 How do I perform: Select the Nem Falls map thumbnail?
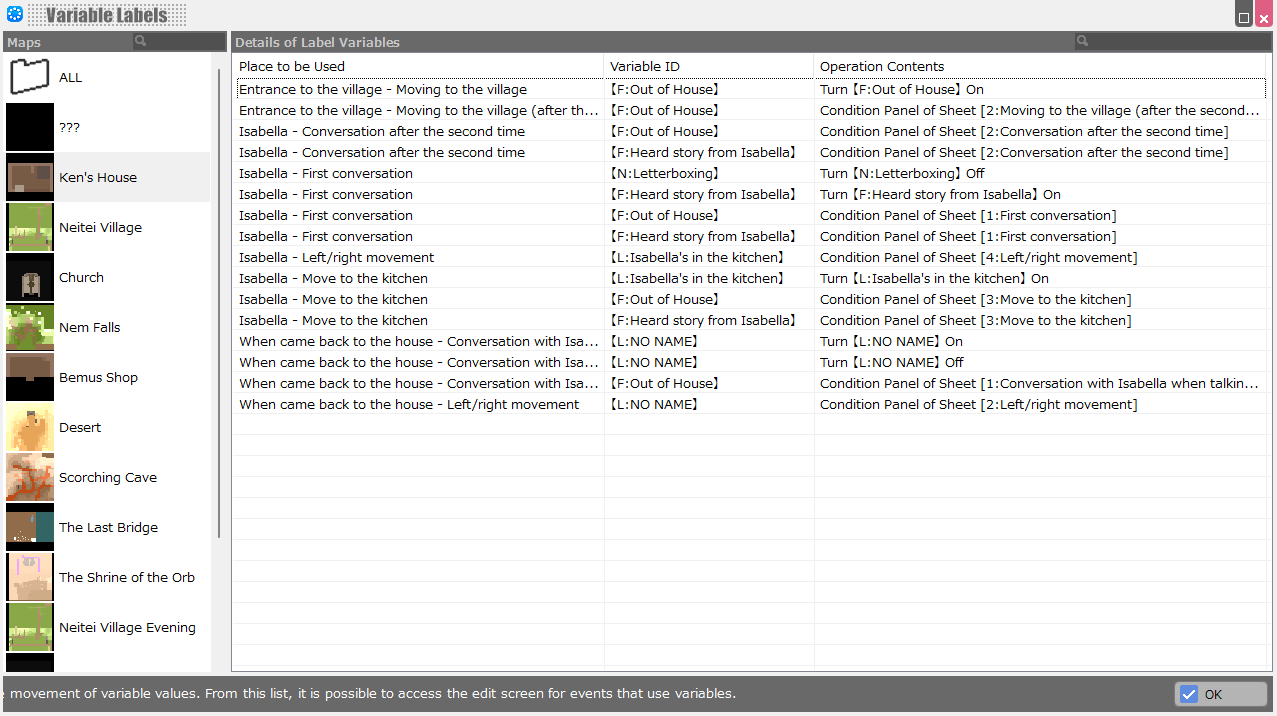pyautogui.click(x=30, y=327)
